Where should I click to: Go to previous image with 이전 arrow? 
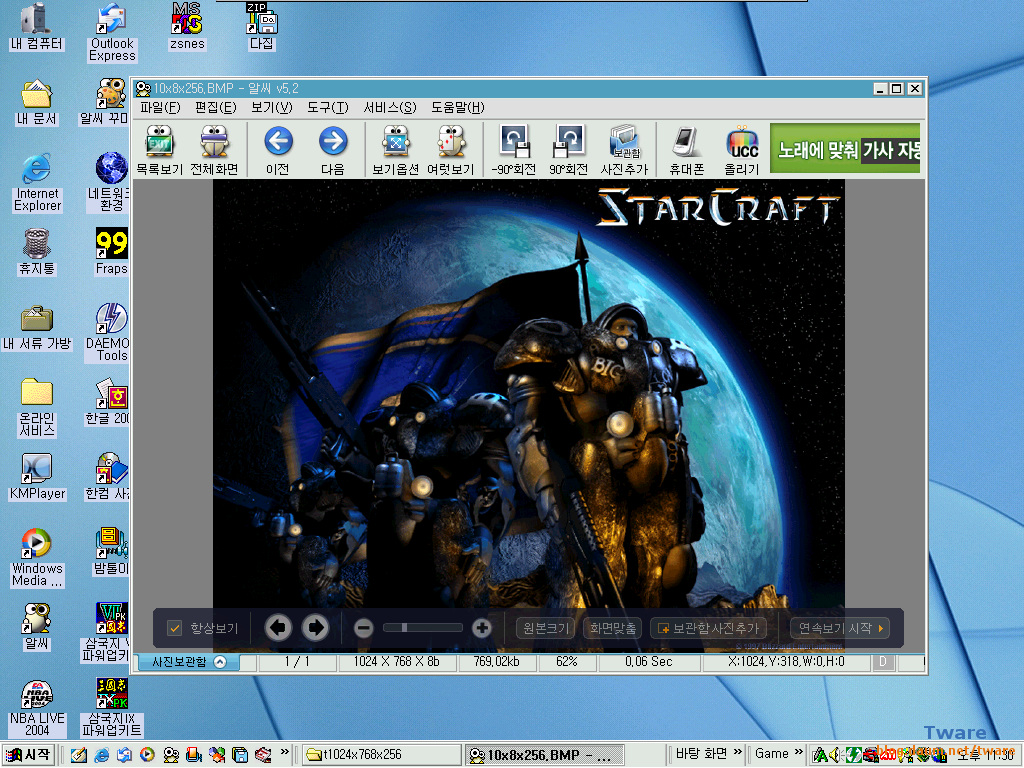tap(278, 150)
